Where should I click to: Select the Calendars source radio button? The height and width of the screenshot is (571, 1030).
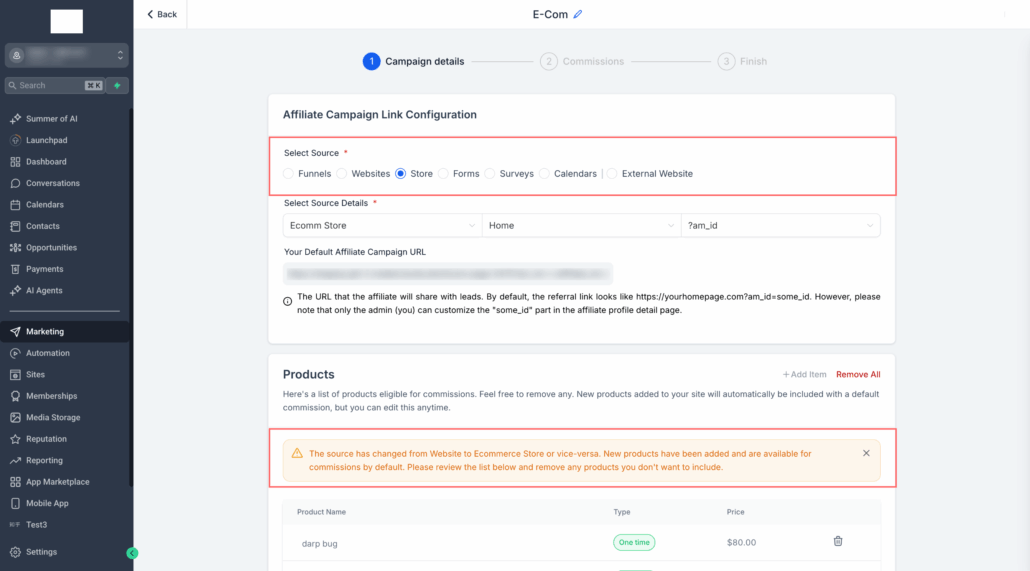tap(545, 174)
